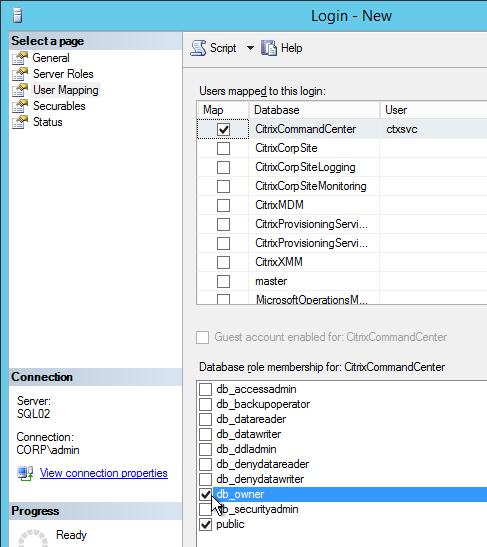Click the Help button label
The image size is (487, 547).
coord(292,48)
